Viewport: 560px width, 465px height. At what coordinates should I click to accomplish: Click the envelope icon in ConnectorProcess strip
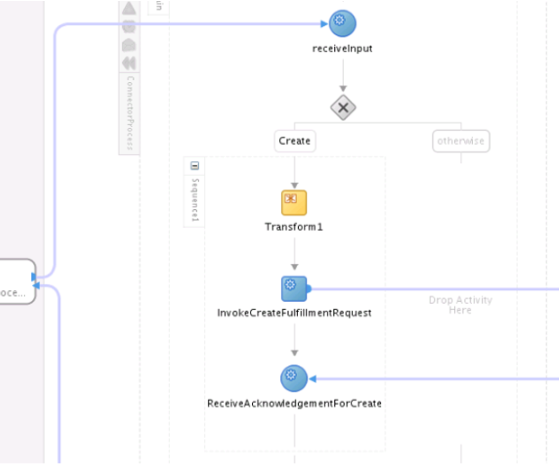pos(129,45)
